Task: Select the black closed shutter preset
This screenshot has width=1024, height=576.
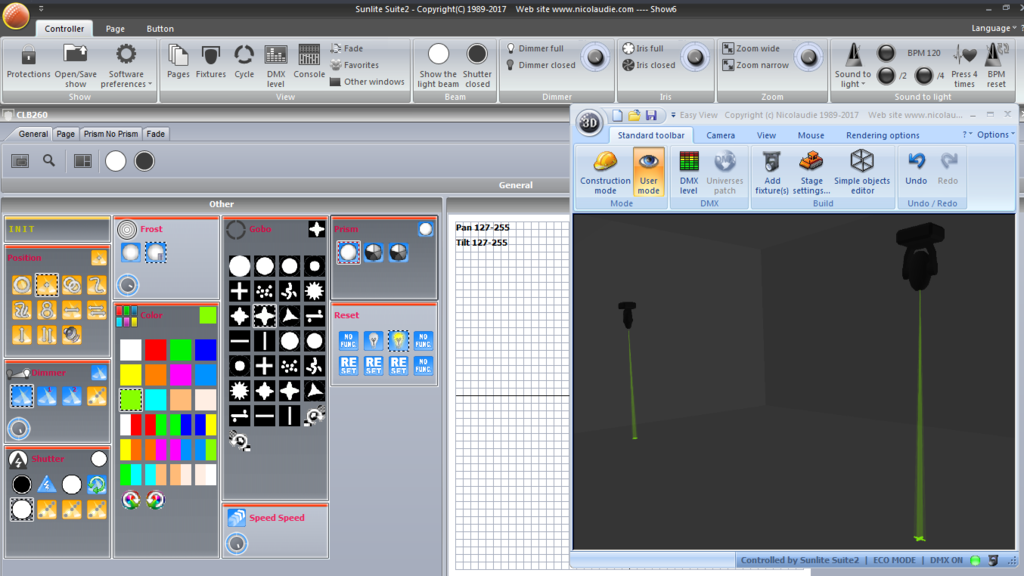Action: pyautogui.click(x=22, y=485)
